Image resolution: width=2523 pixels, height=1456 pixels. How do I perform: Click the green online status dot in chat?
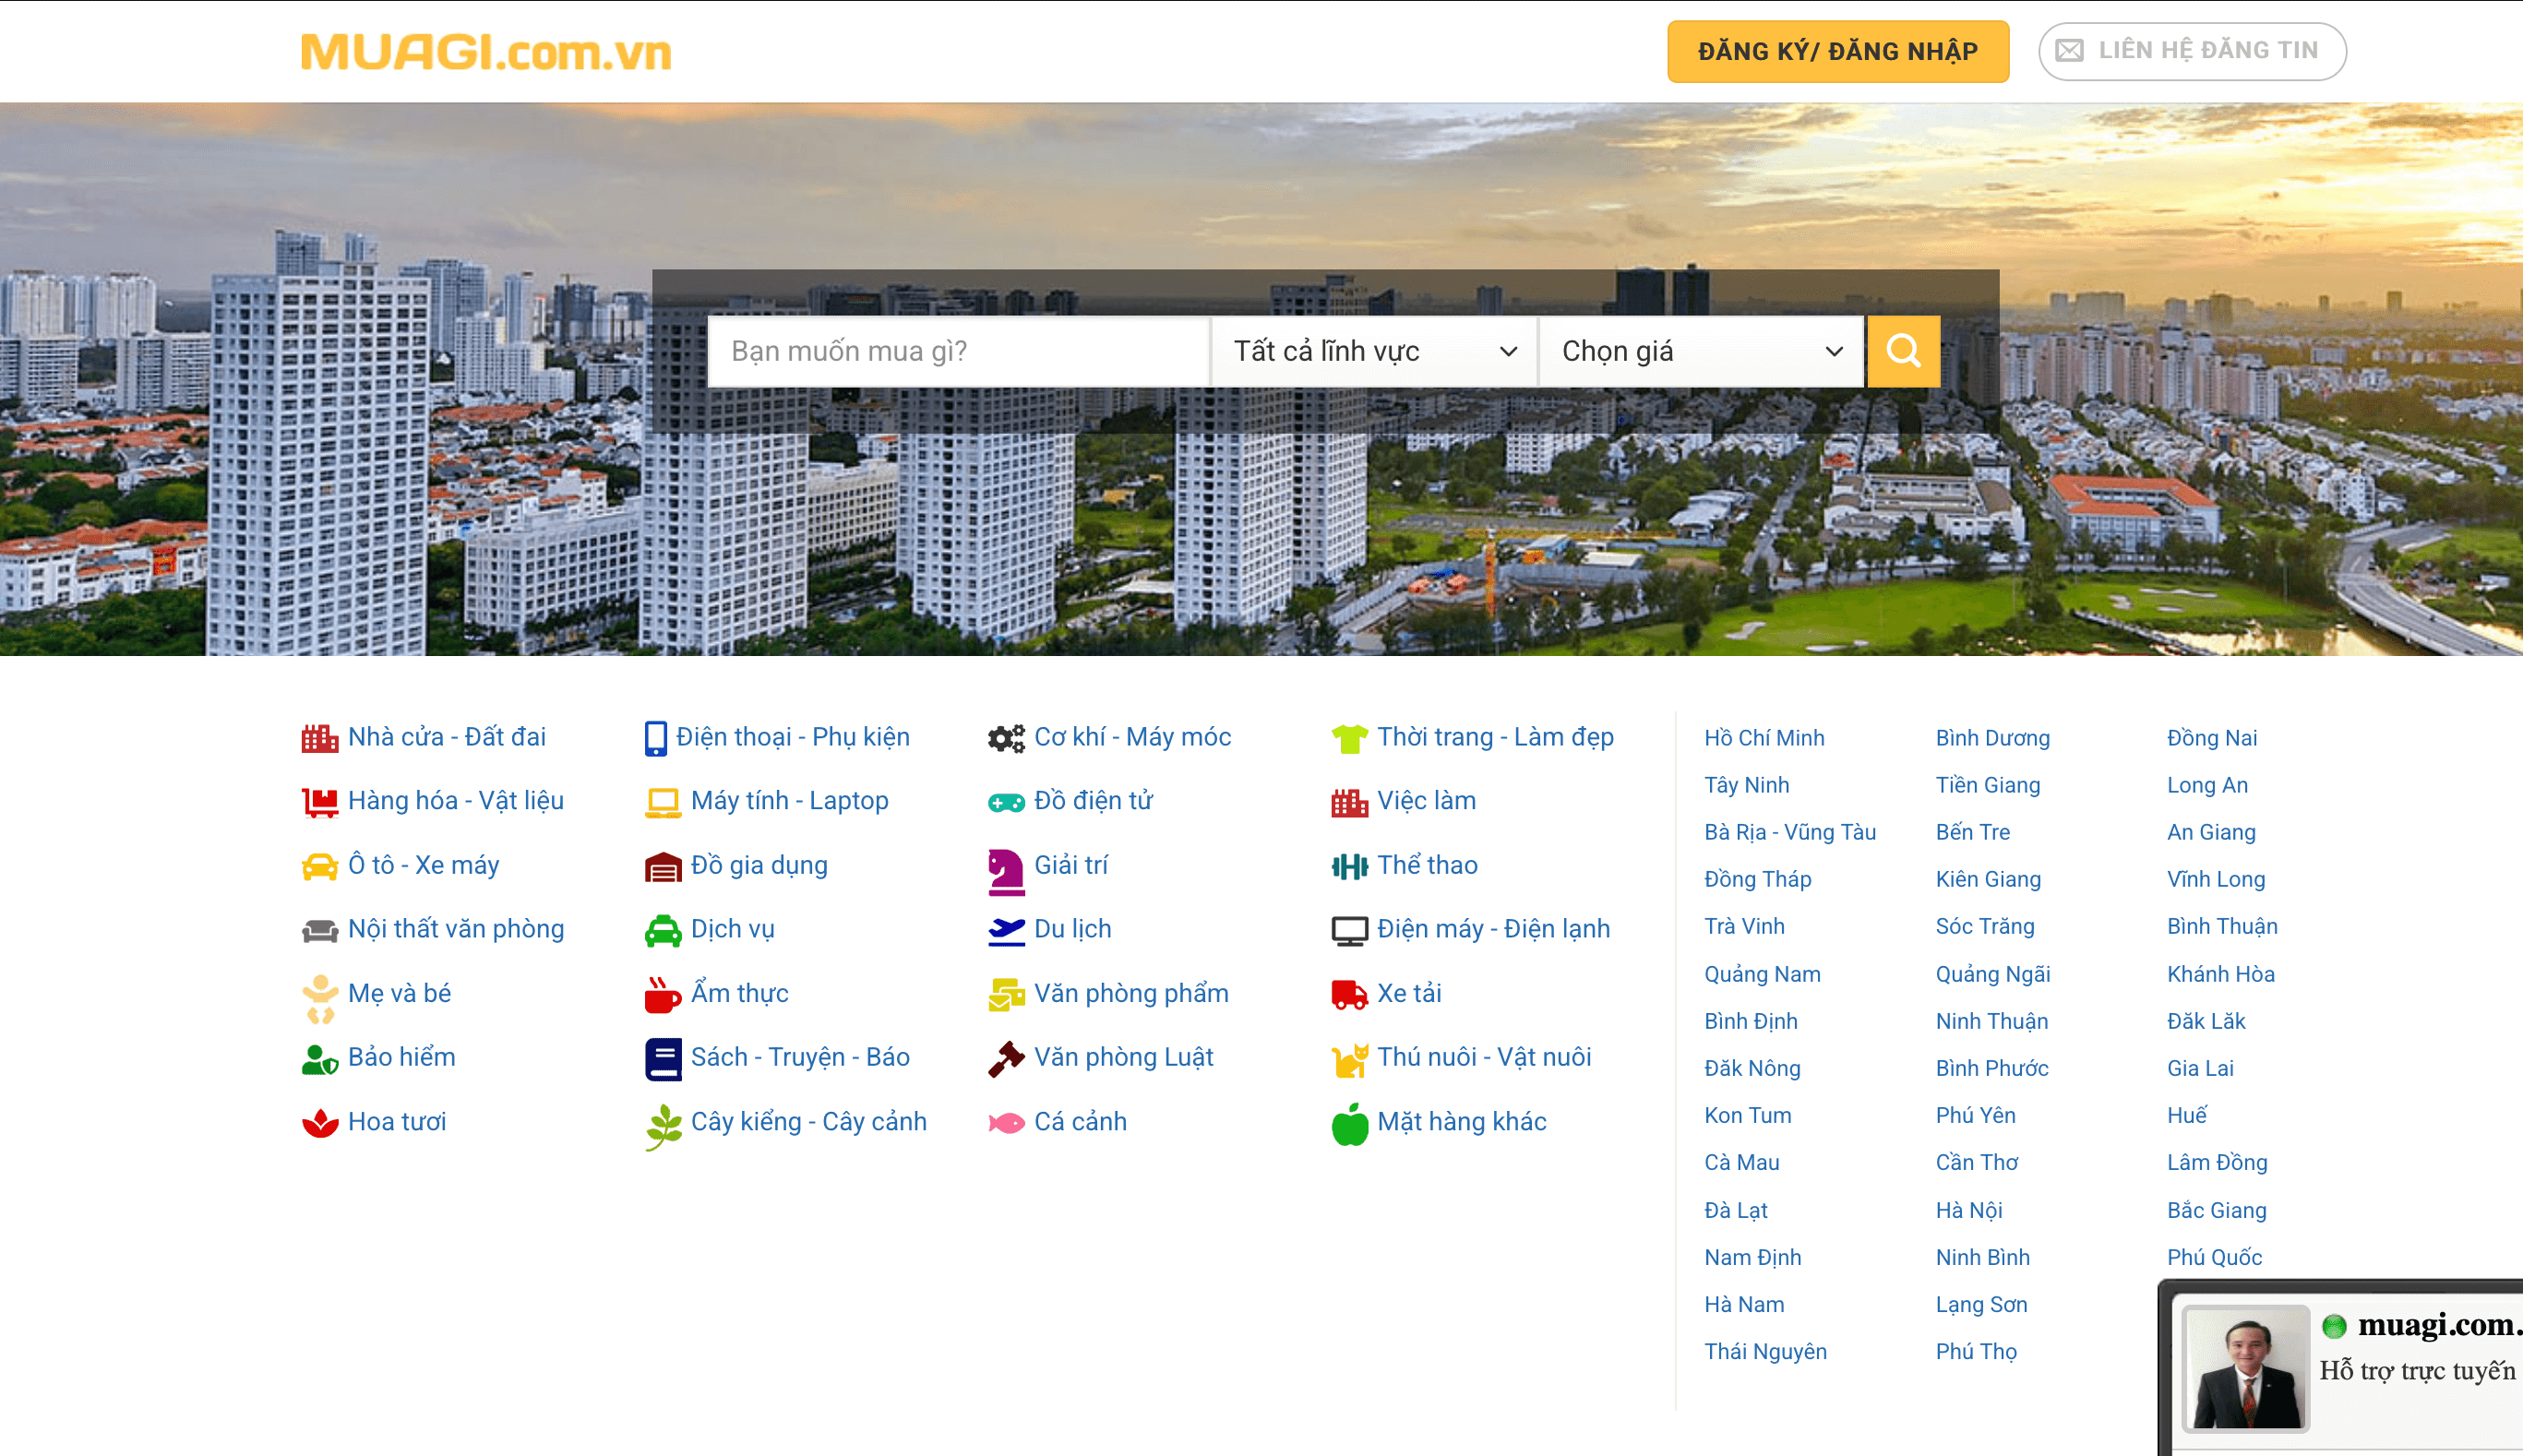tap(2333, 1326)
